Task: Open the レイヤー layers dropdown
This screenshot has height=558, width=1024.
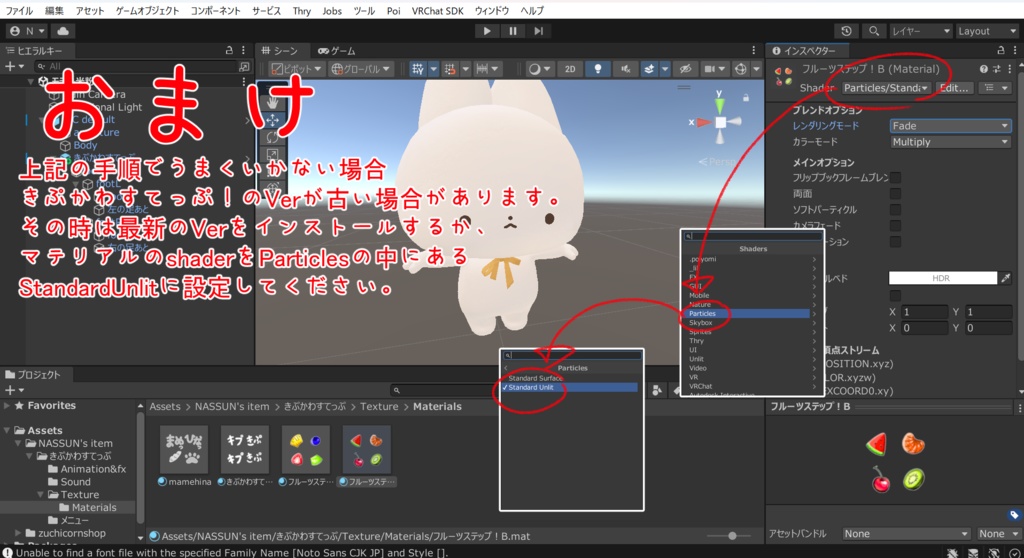Action: tap(921, 31)
